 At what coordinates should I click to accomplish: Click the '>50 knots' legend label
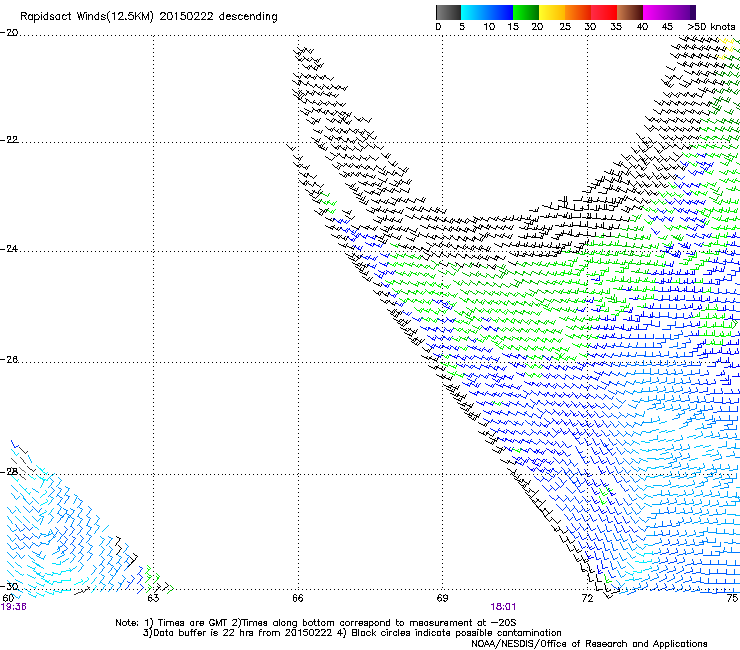(711, 27)
